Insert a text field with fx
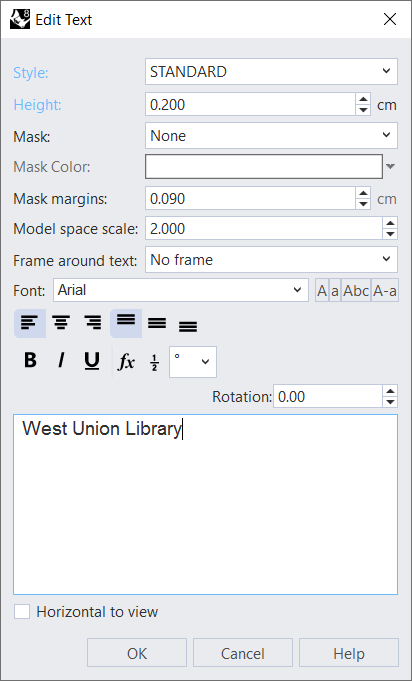 coord(126,361)
